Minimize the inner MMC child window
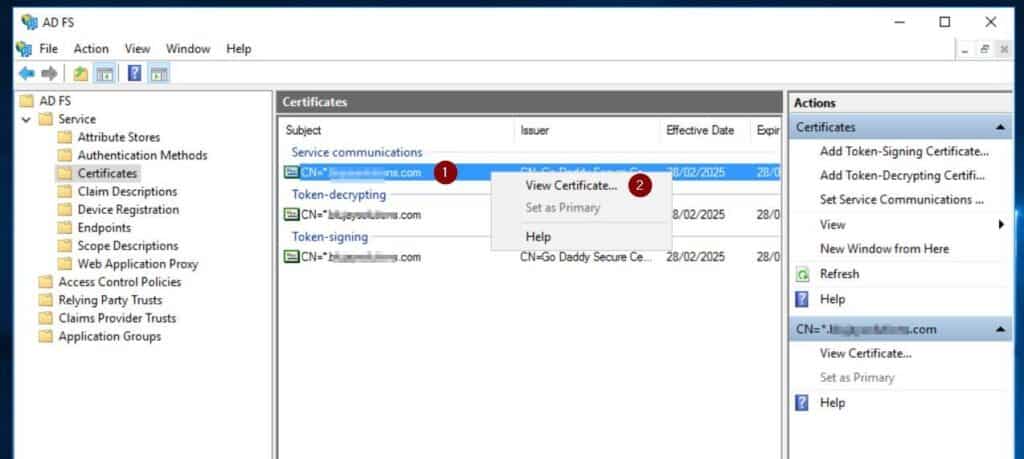Screen dimensions: 1024x459 (x=966, y=50)
